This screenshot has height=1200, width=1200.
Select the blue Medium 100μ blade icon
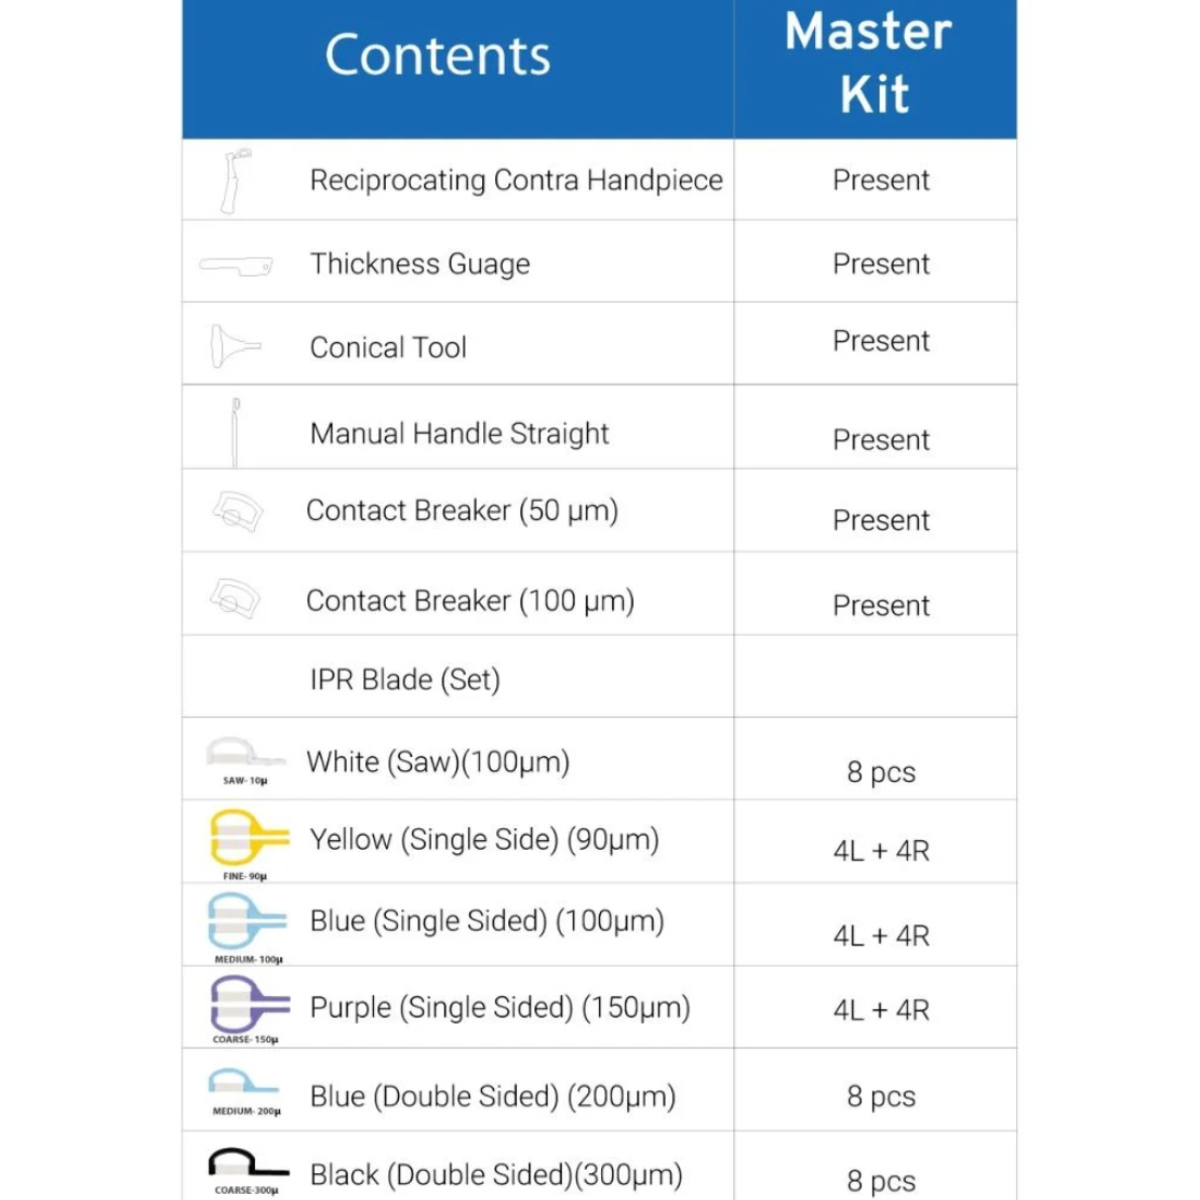click(246, 921)
